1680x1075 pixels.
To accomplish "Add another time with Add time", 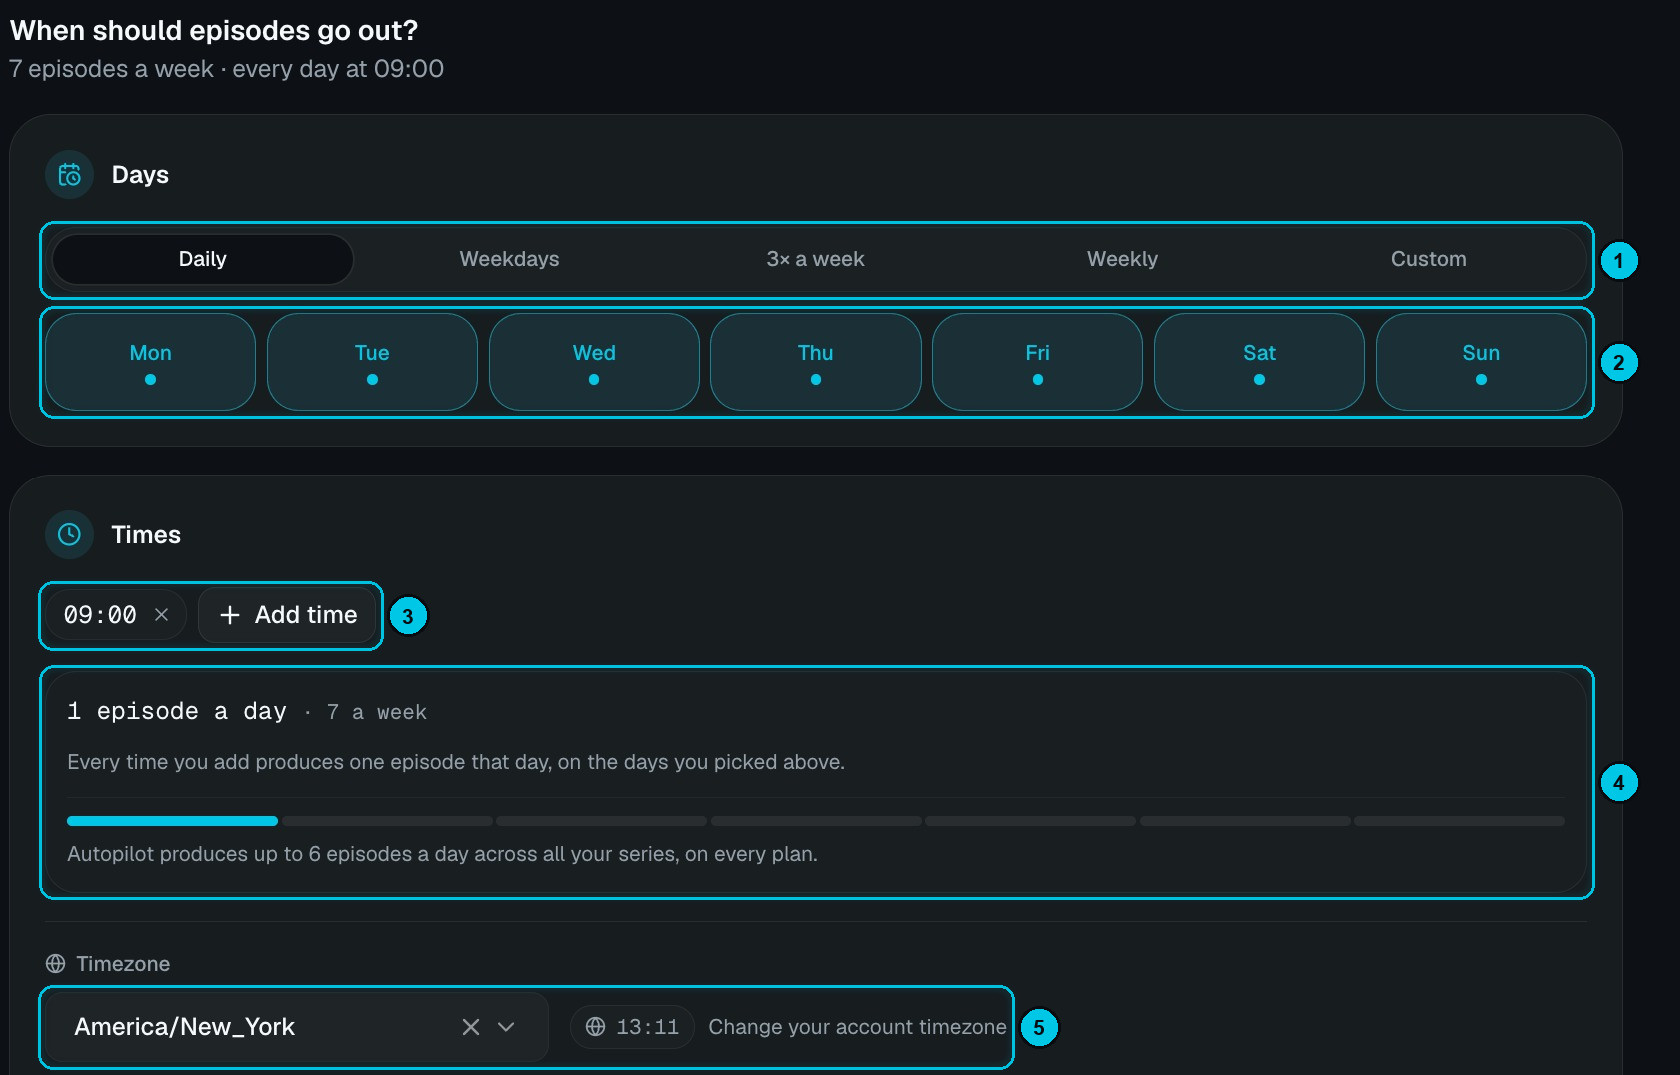I will [288, 615].
